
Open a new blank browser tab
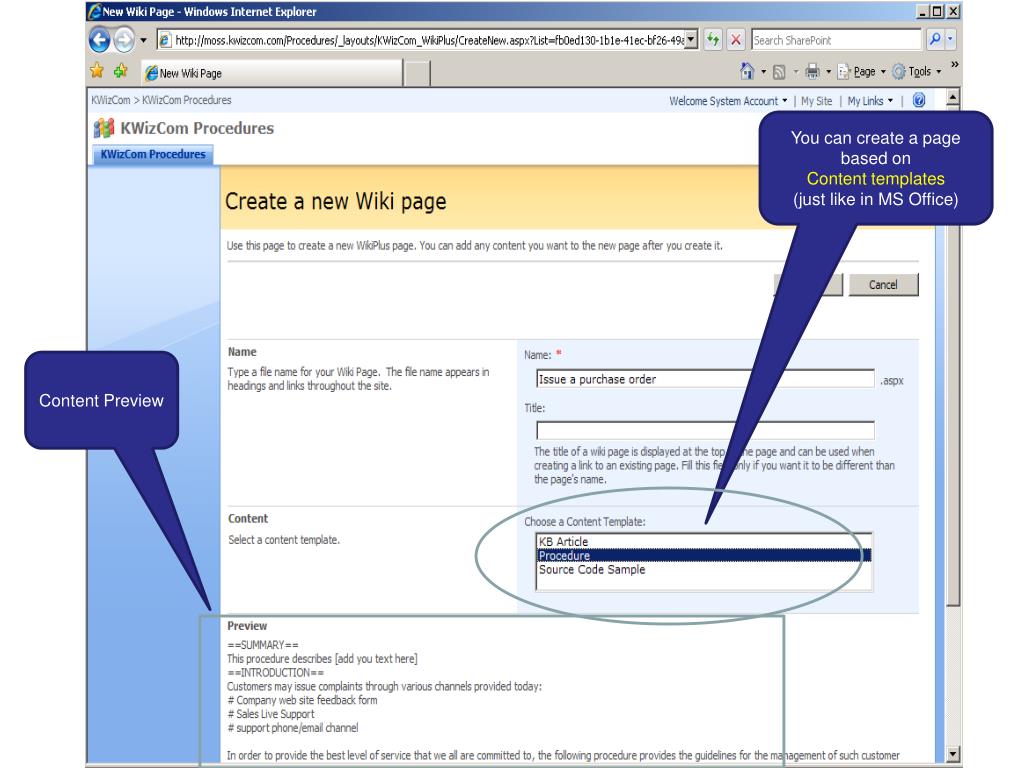point(417,73)
